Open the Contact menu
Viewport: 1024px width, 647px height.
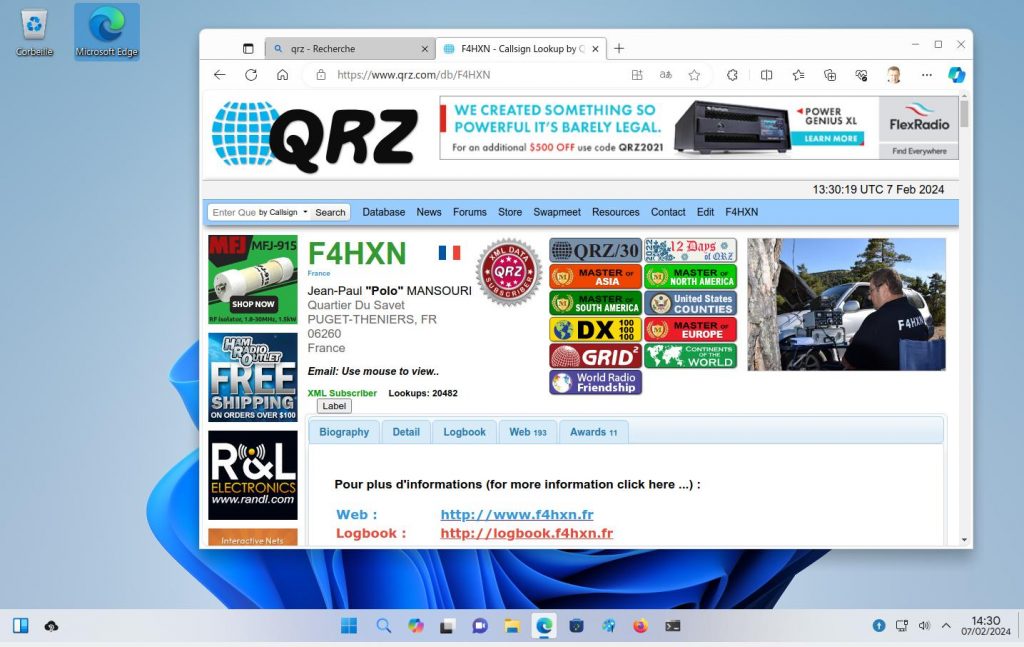[668, 212]
